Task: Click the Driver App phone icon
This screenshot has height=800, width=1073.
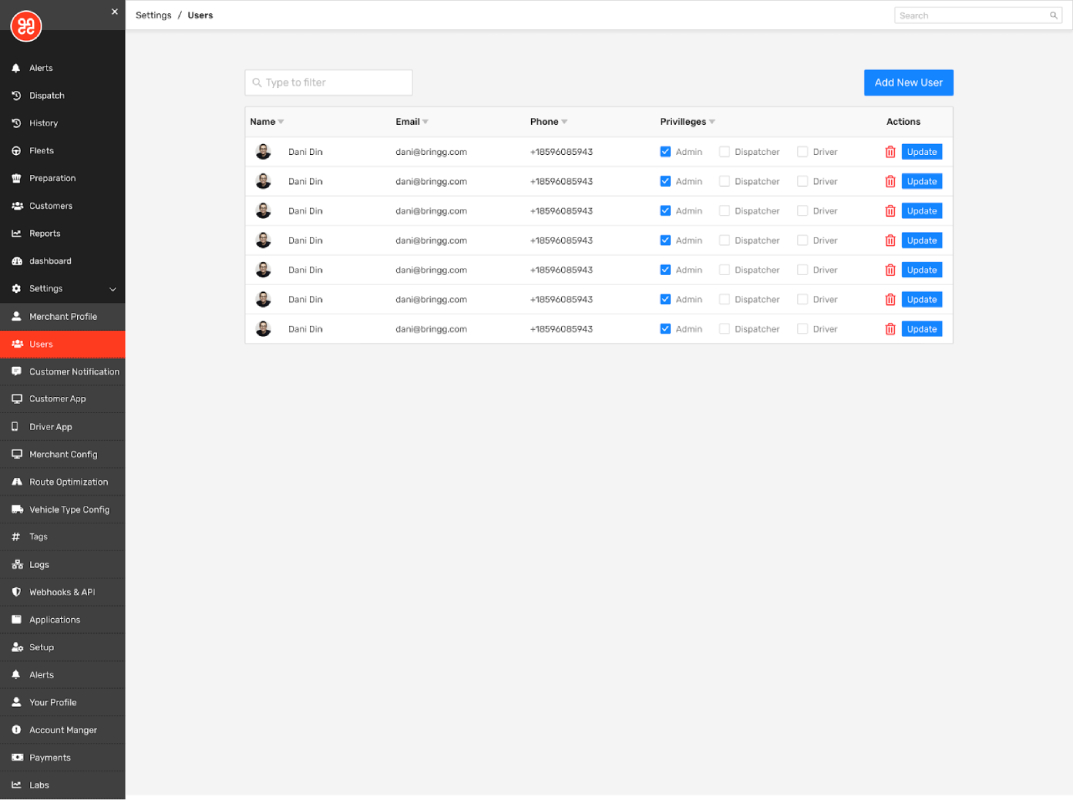Action: coord(15,426)
